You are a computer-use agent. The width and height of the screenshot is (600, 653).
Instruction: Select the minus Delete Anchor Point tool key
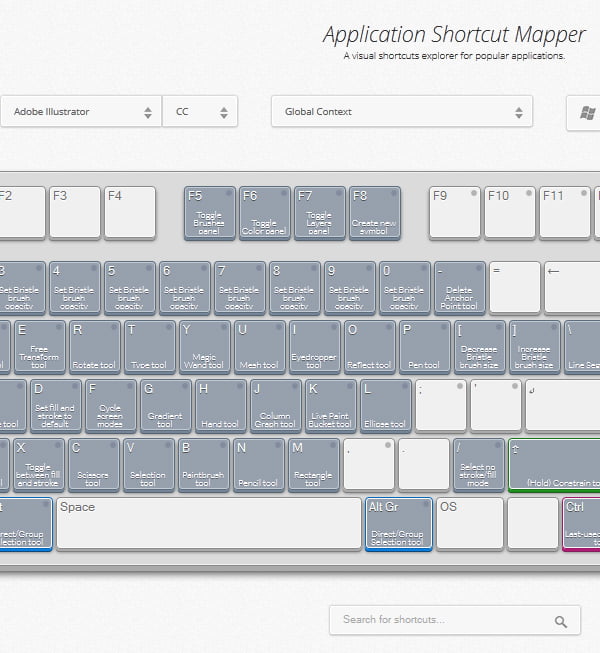[460, 288]
